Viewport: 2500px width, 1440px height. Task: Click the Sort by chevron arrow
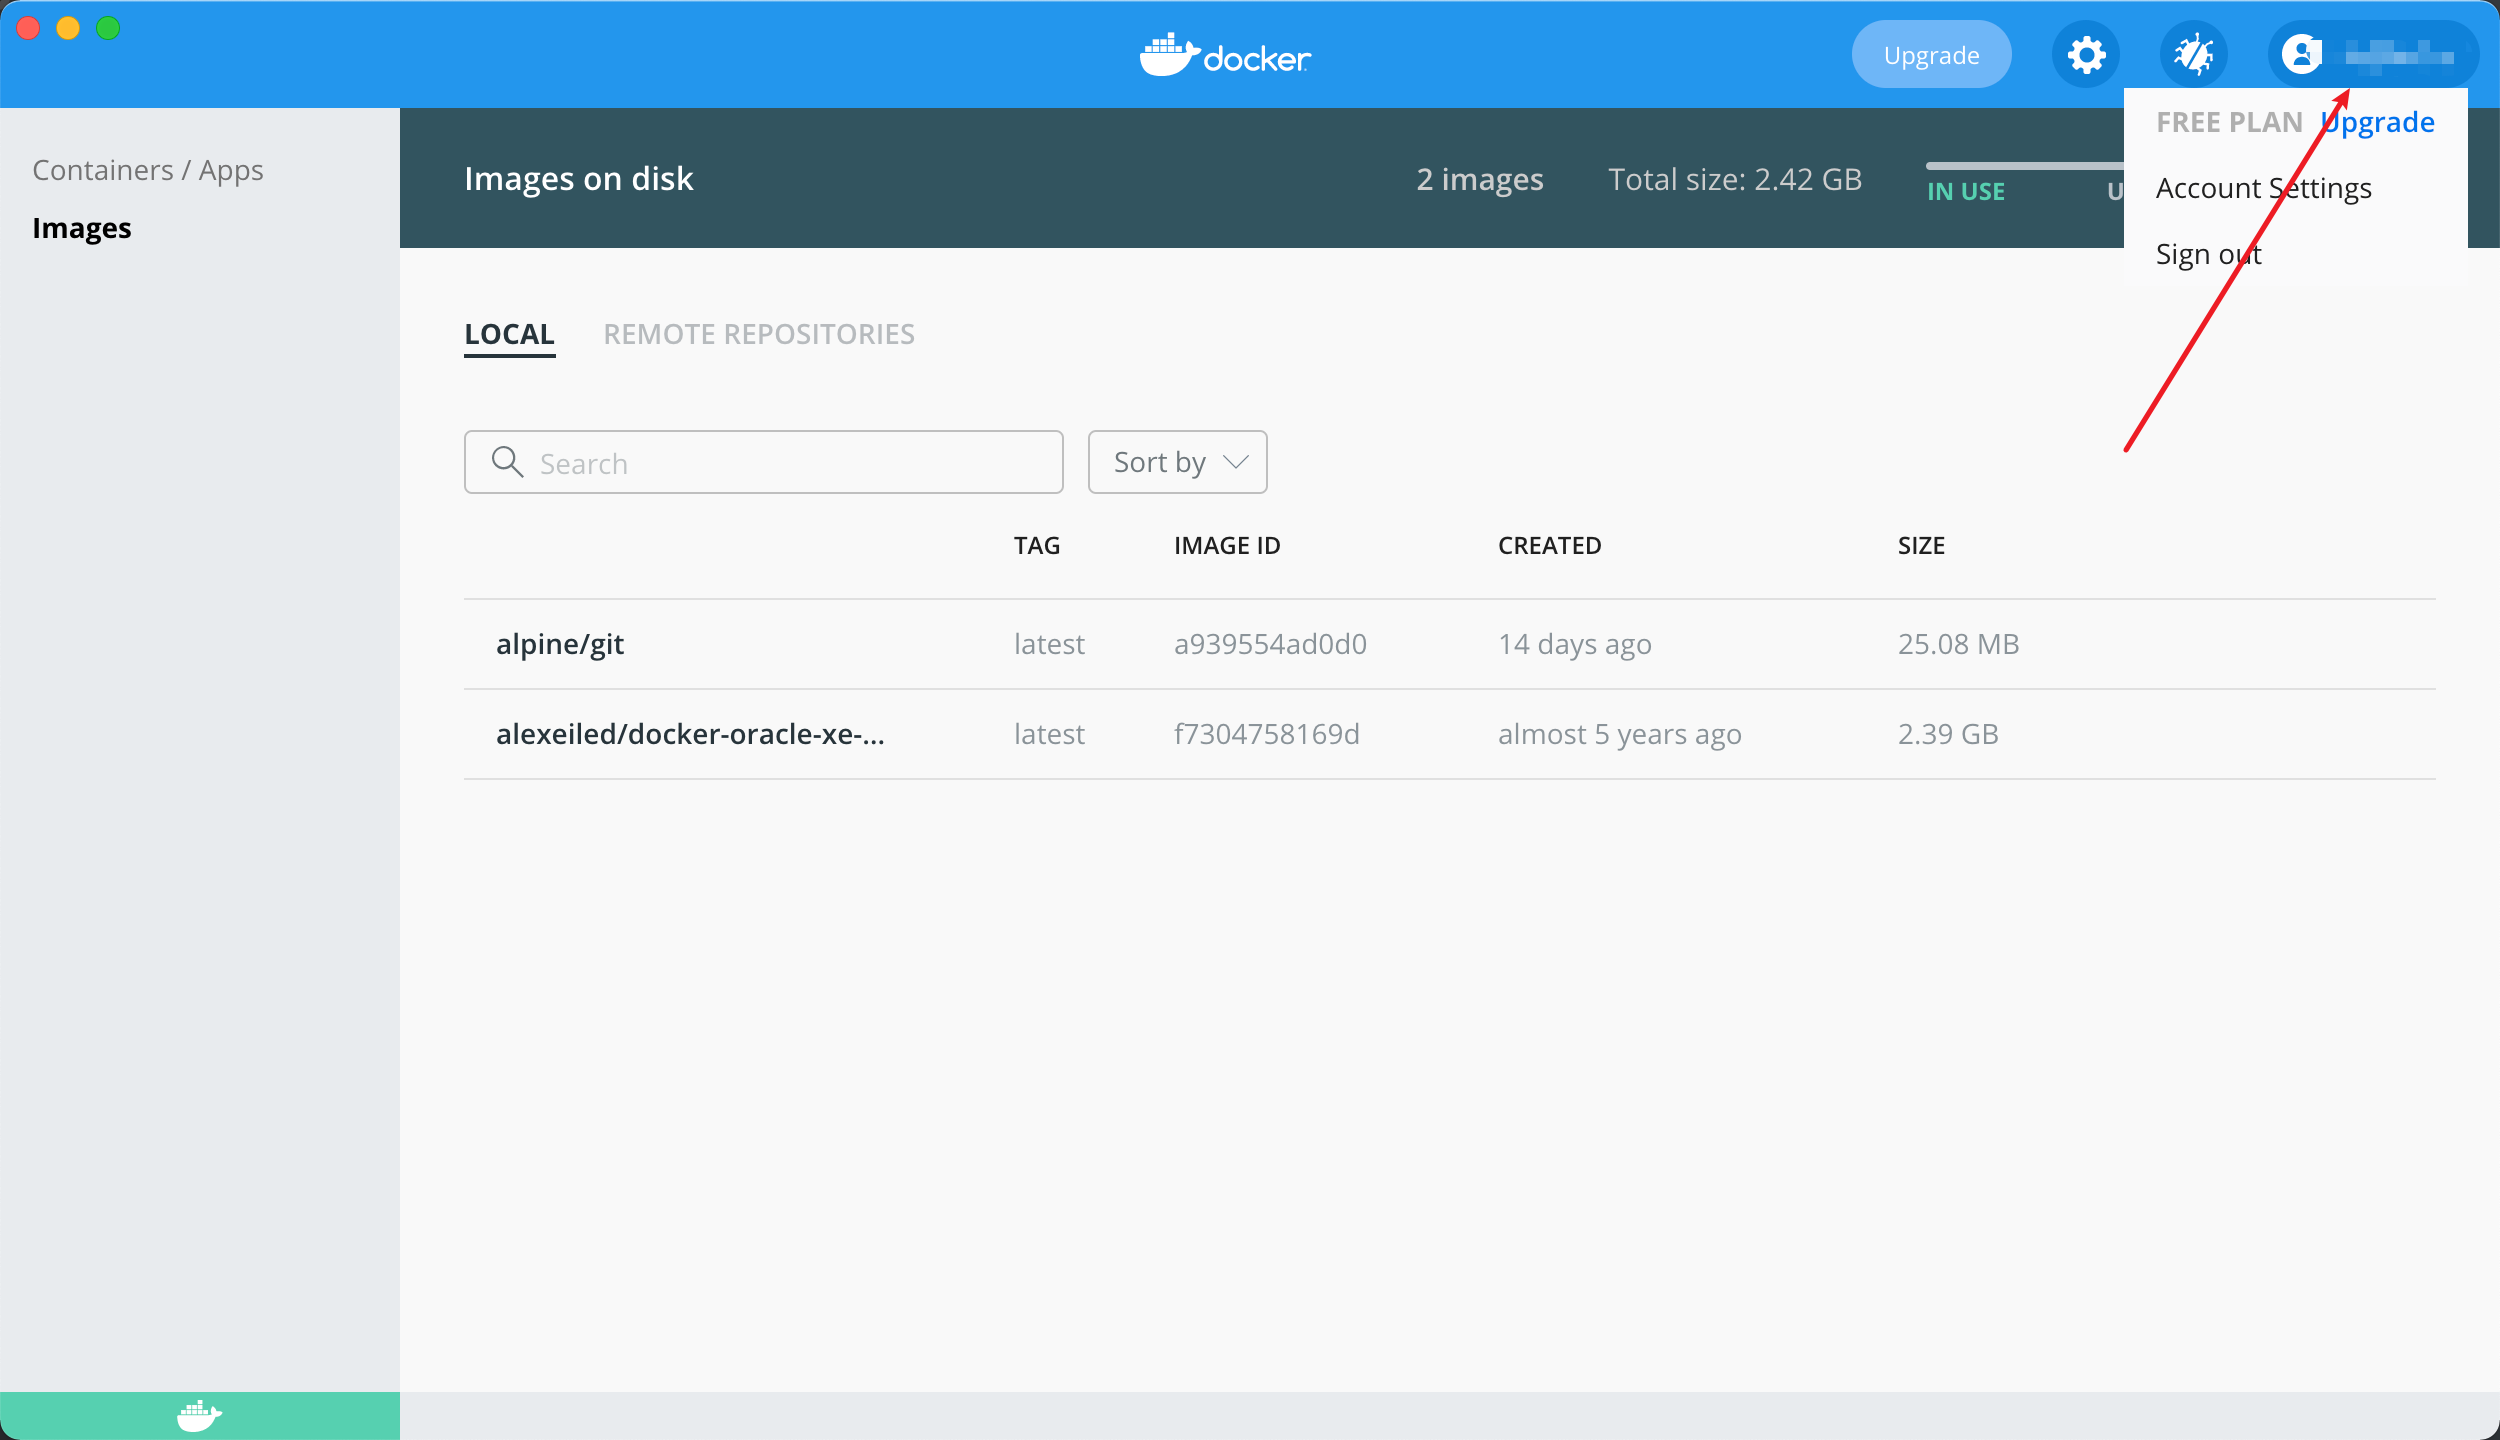coord(1236,462)
